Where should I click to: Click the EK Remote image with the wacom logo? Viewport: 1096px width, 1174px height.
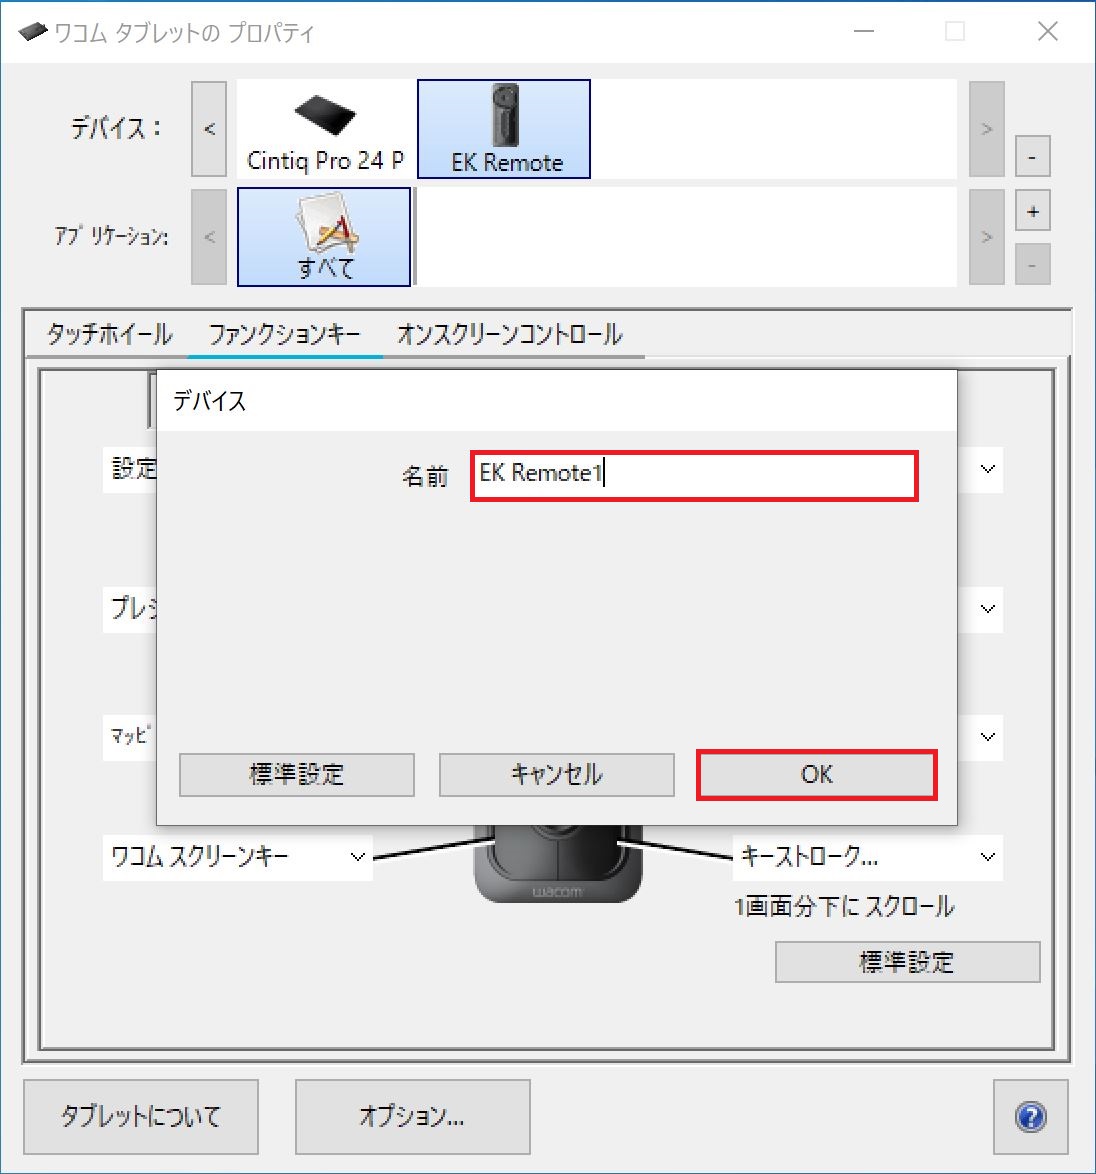pos(558,864)
